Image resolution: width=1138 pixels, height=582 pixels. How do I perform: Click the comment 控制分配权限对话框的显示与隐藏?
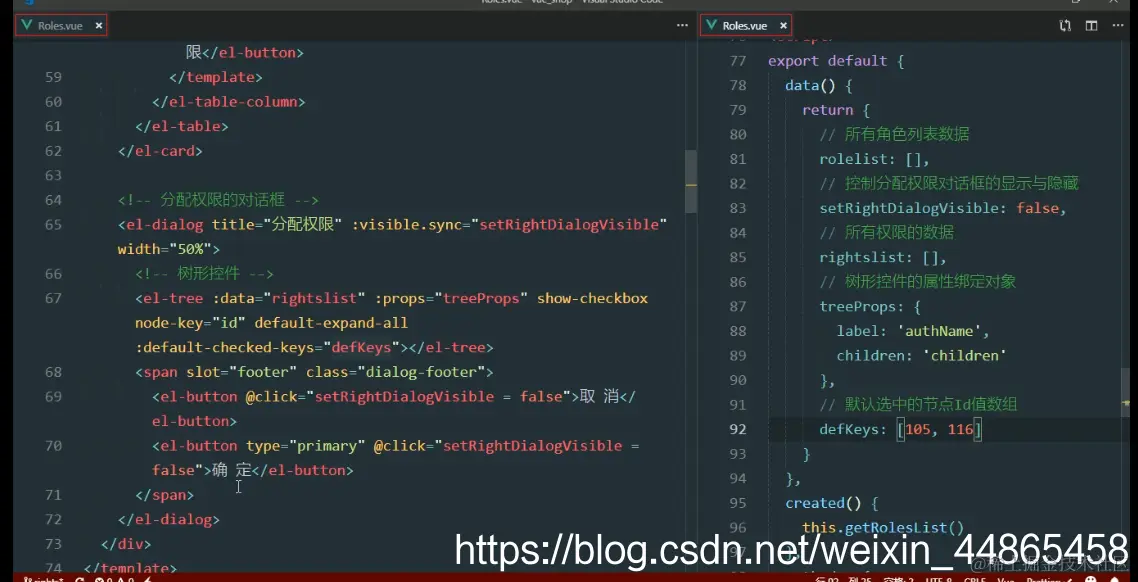point(949,184)
